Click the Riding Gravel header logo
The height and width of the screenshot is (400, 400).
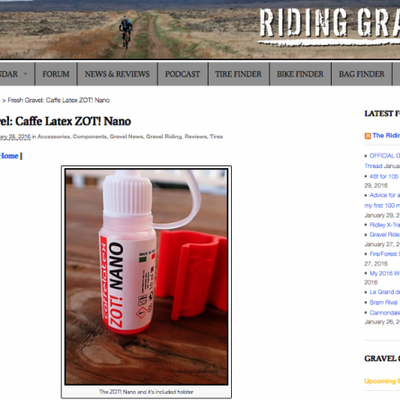[x=329, y=25]
